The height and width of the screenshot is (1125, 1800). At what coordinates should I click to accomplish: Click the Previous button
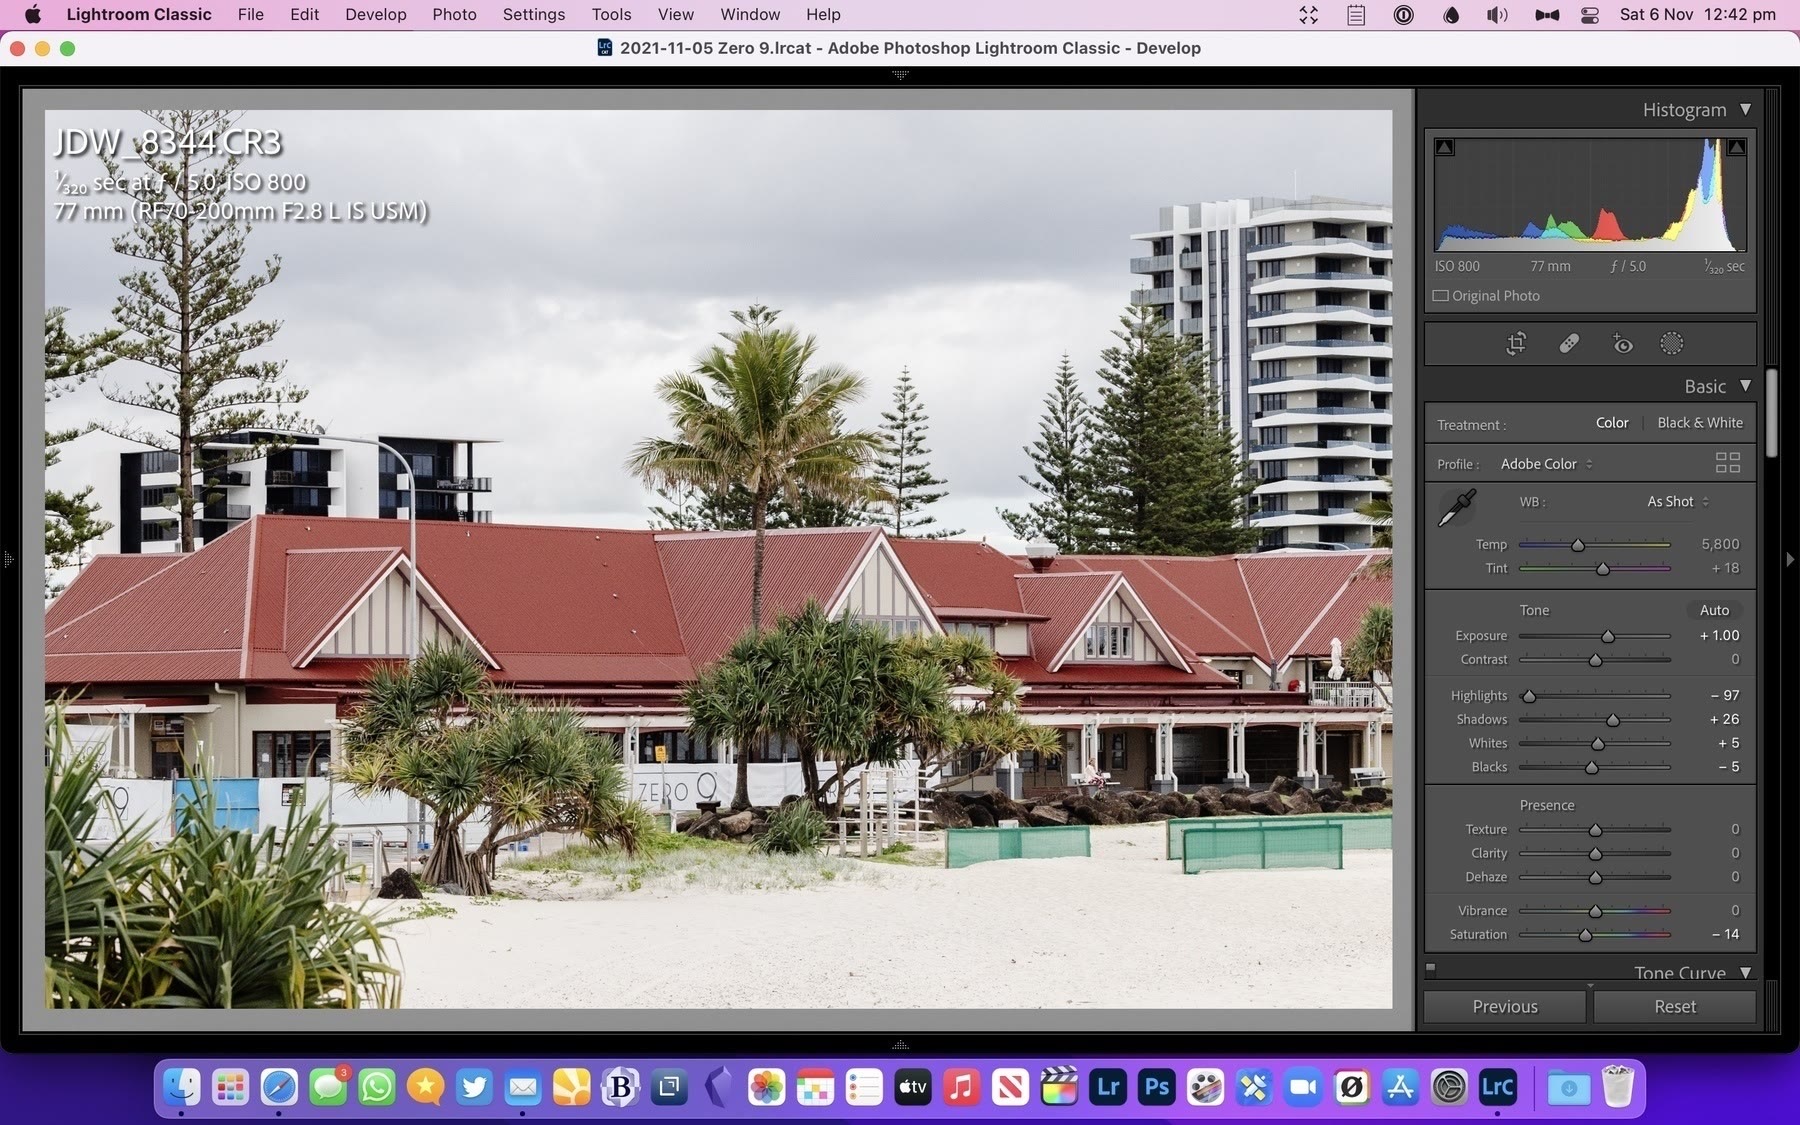click(x=1504, y=1007)
